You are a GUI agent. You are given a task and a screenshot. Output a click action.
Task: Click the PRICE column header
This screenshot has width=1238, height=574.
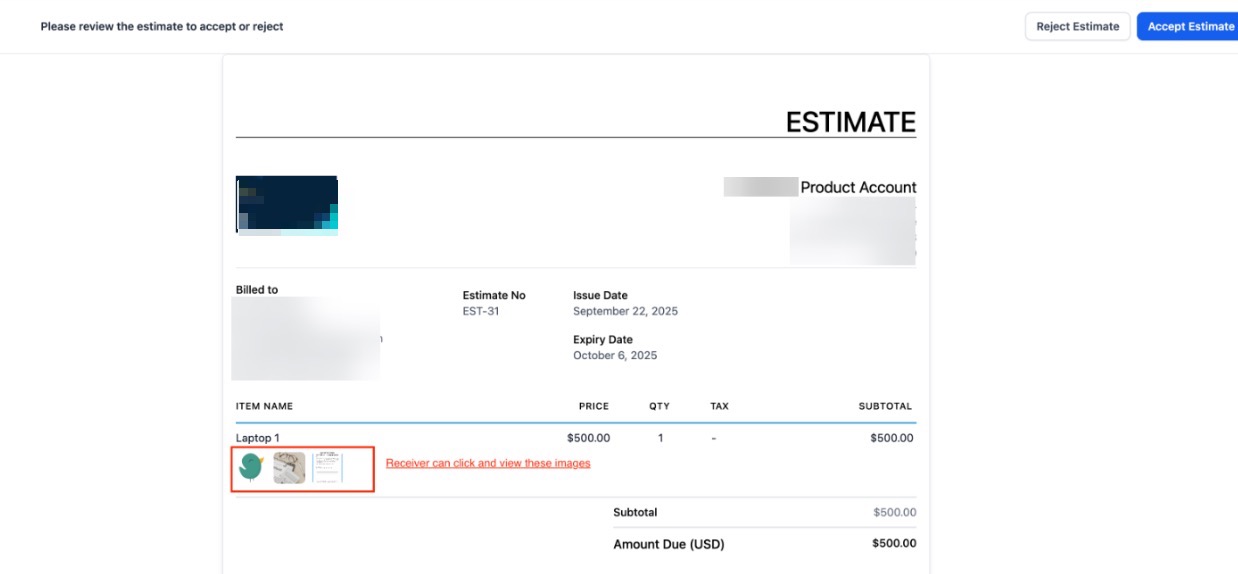pyautogui.click(x=593, y=406)
